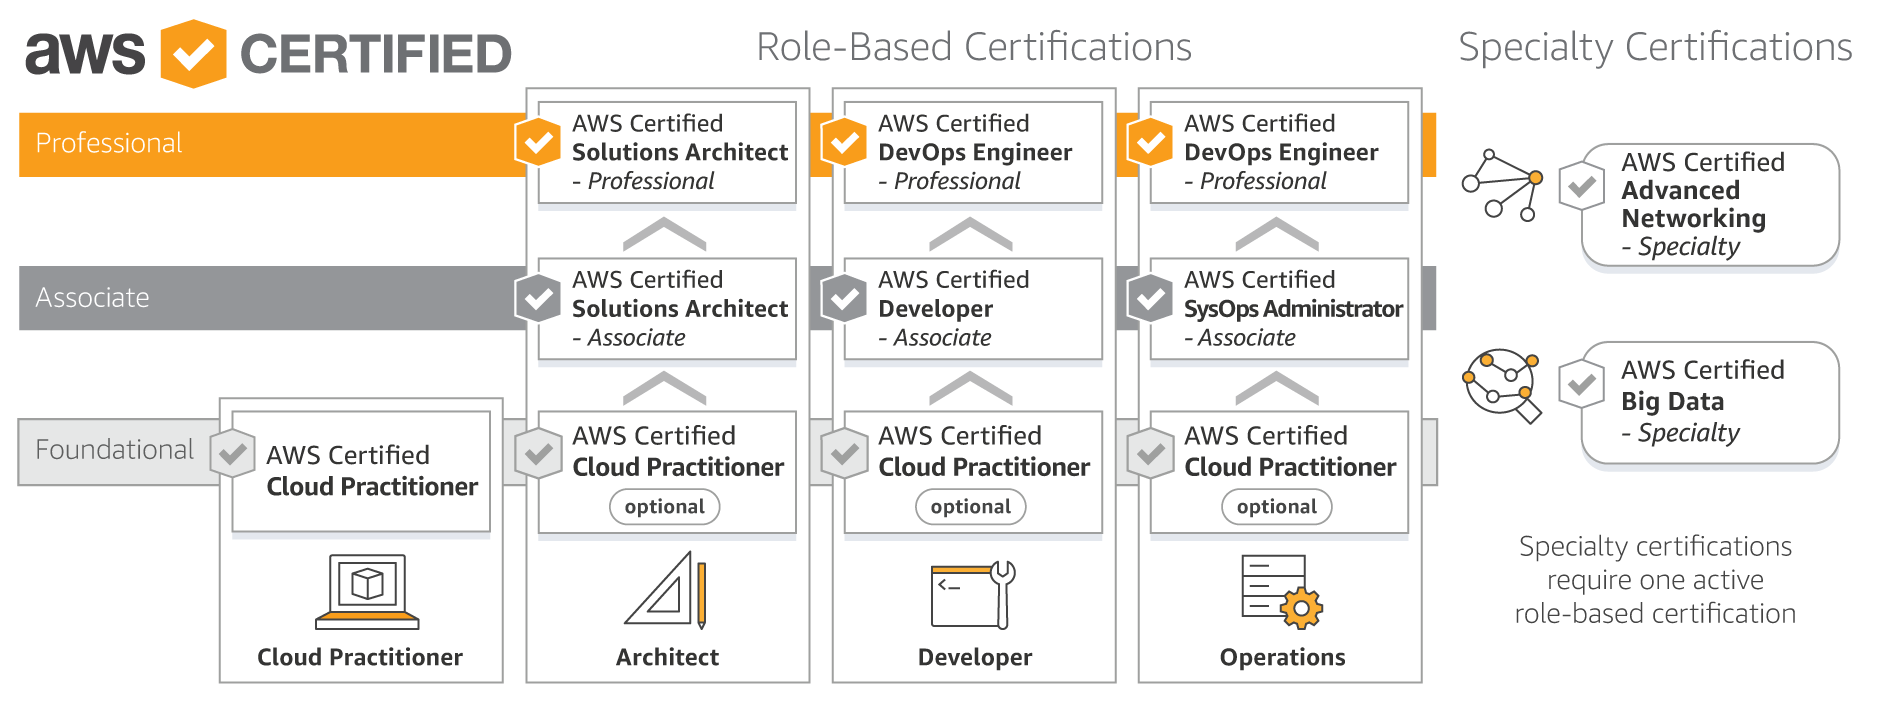Toggle orange check badge on Solutions Architect Professional
The width and height of the screenshot is (1890, 702).
coord(538,143)
